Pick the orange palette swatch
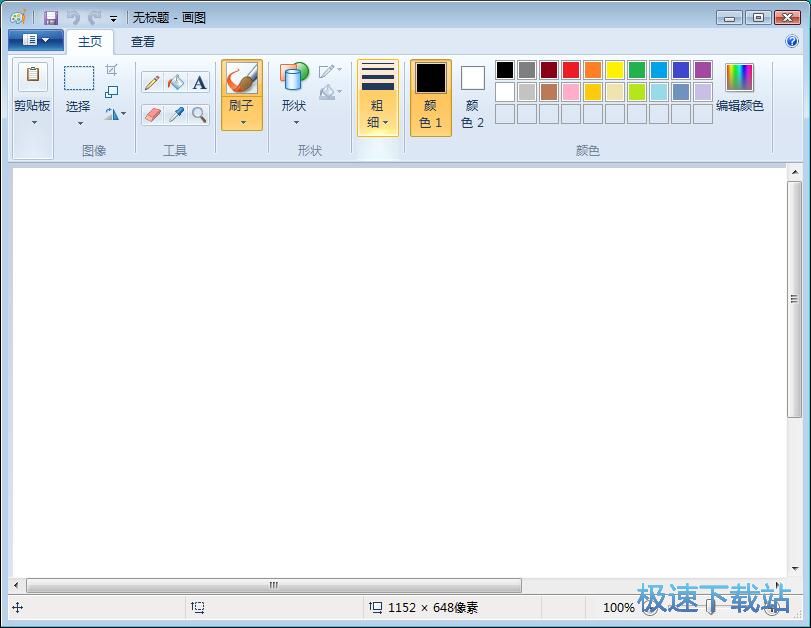 593,70
